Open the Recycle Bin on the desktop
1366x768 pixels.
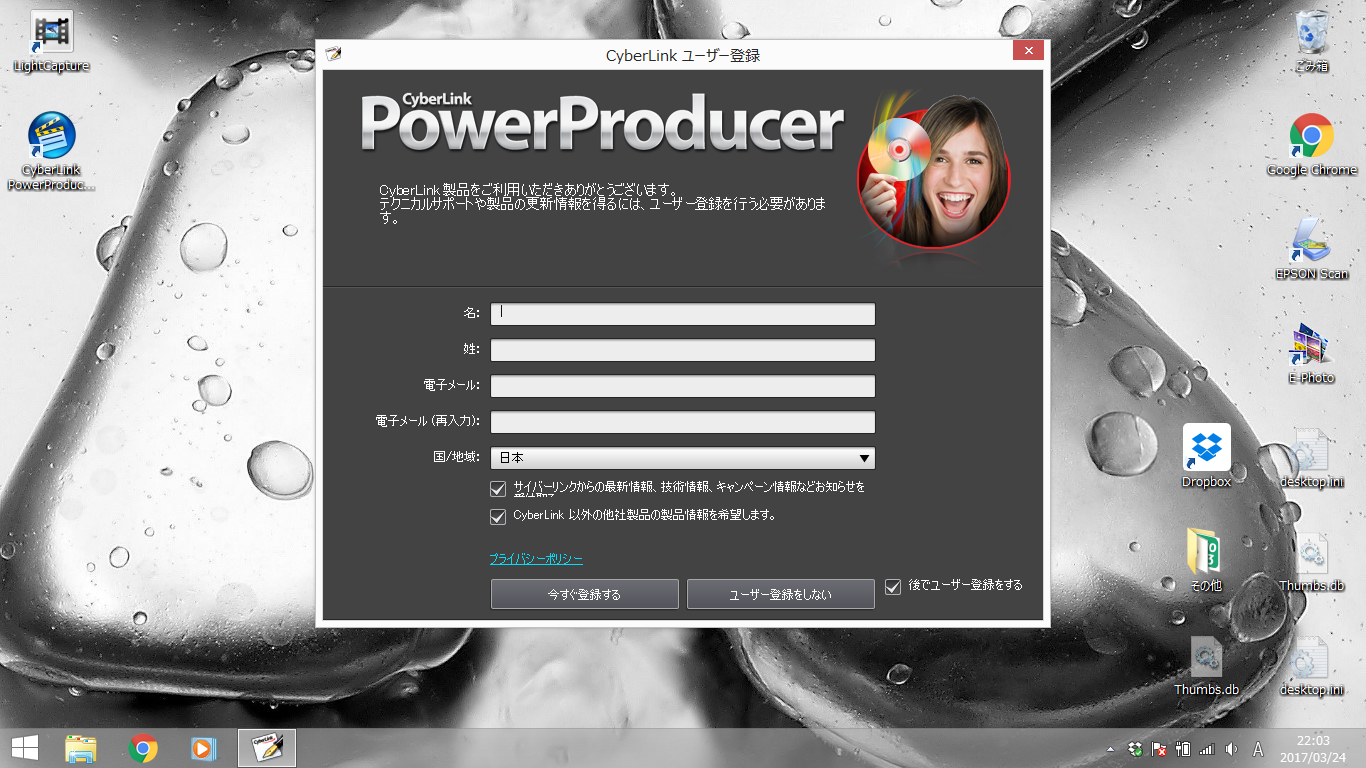[x=1311, y=42]
